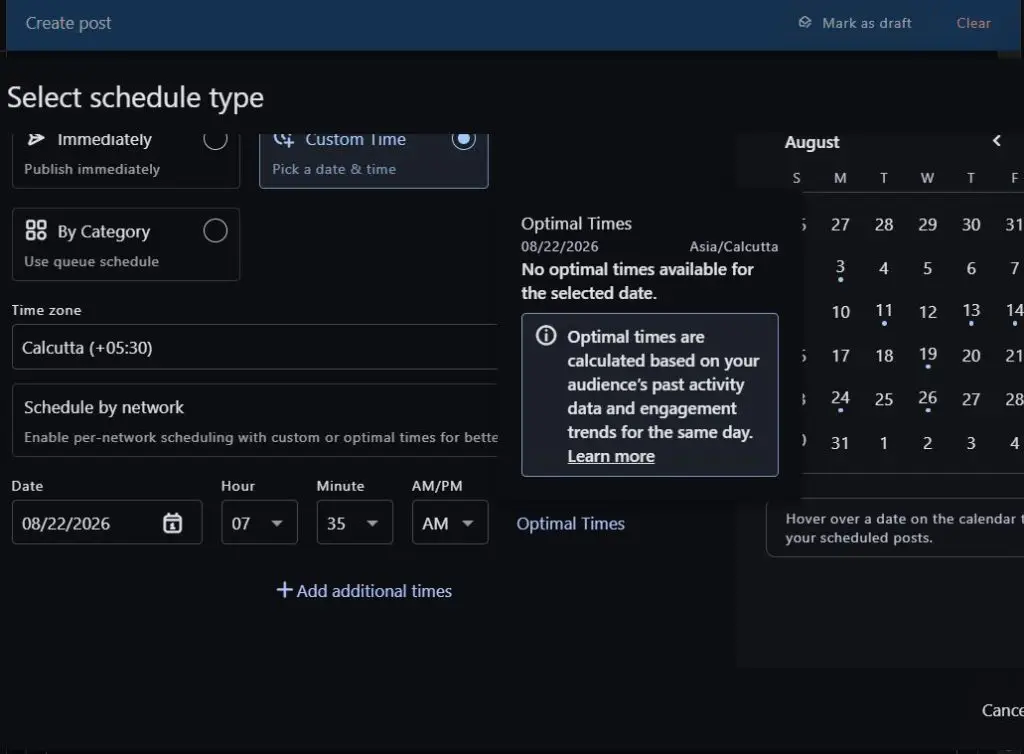The width and height of the screenshot is (1024, 754).
Task: Click the Select schedule type heading
Action: [135, 98]
